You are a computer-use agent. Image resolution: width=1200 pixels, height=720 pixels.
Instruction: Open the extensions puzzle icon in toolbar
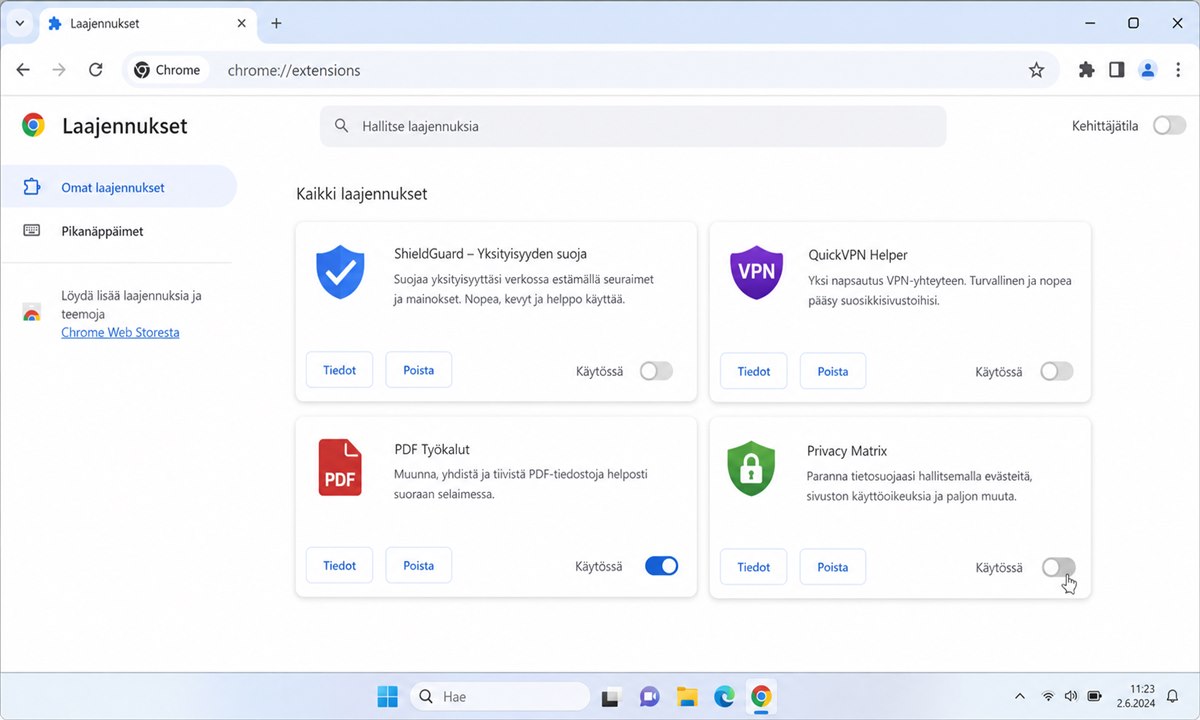pyautogui.click(x=1087, y=70)
